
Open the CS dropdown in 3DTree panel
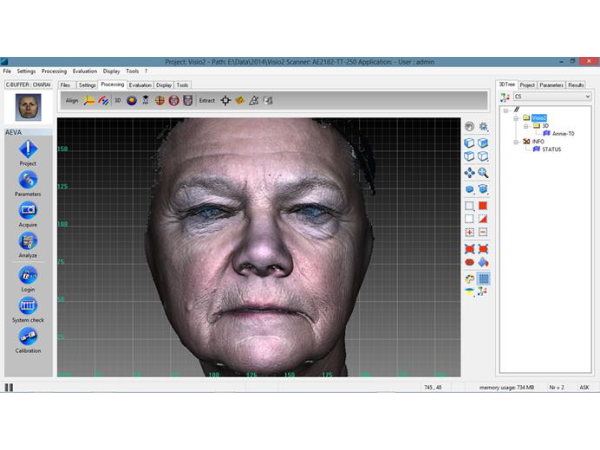pos(553,97)
